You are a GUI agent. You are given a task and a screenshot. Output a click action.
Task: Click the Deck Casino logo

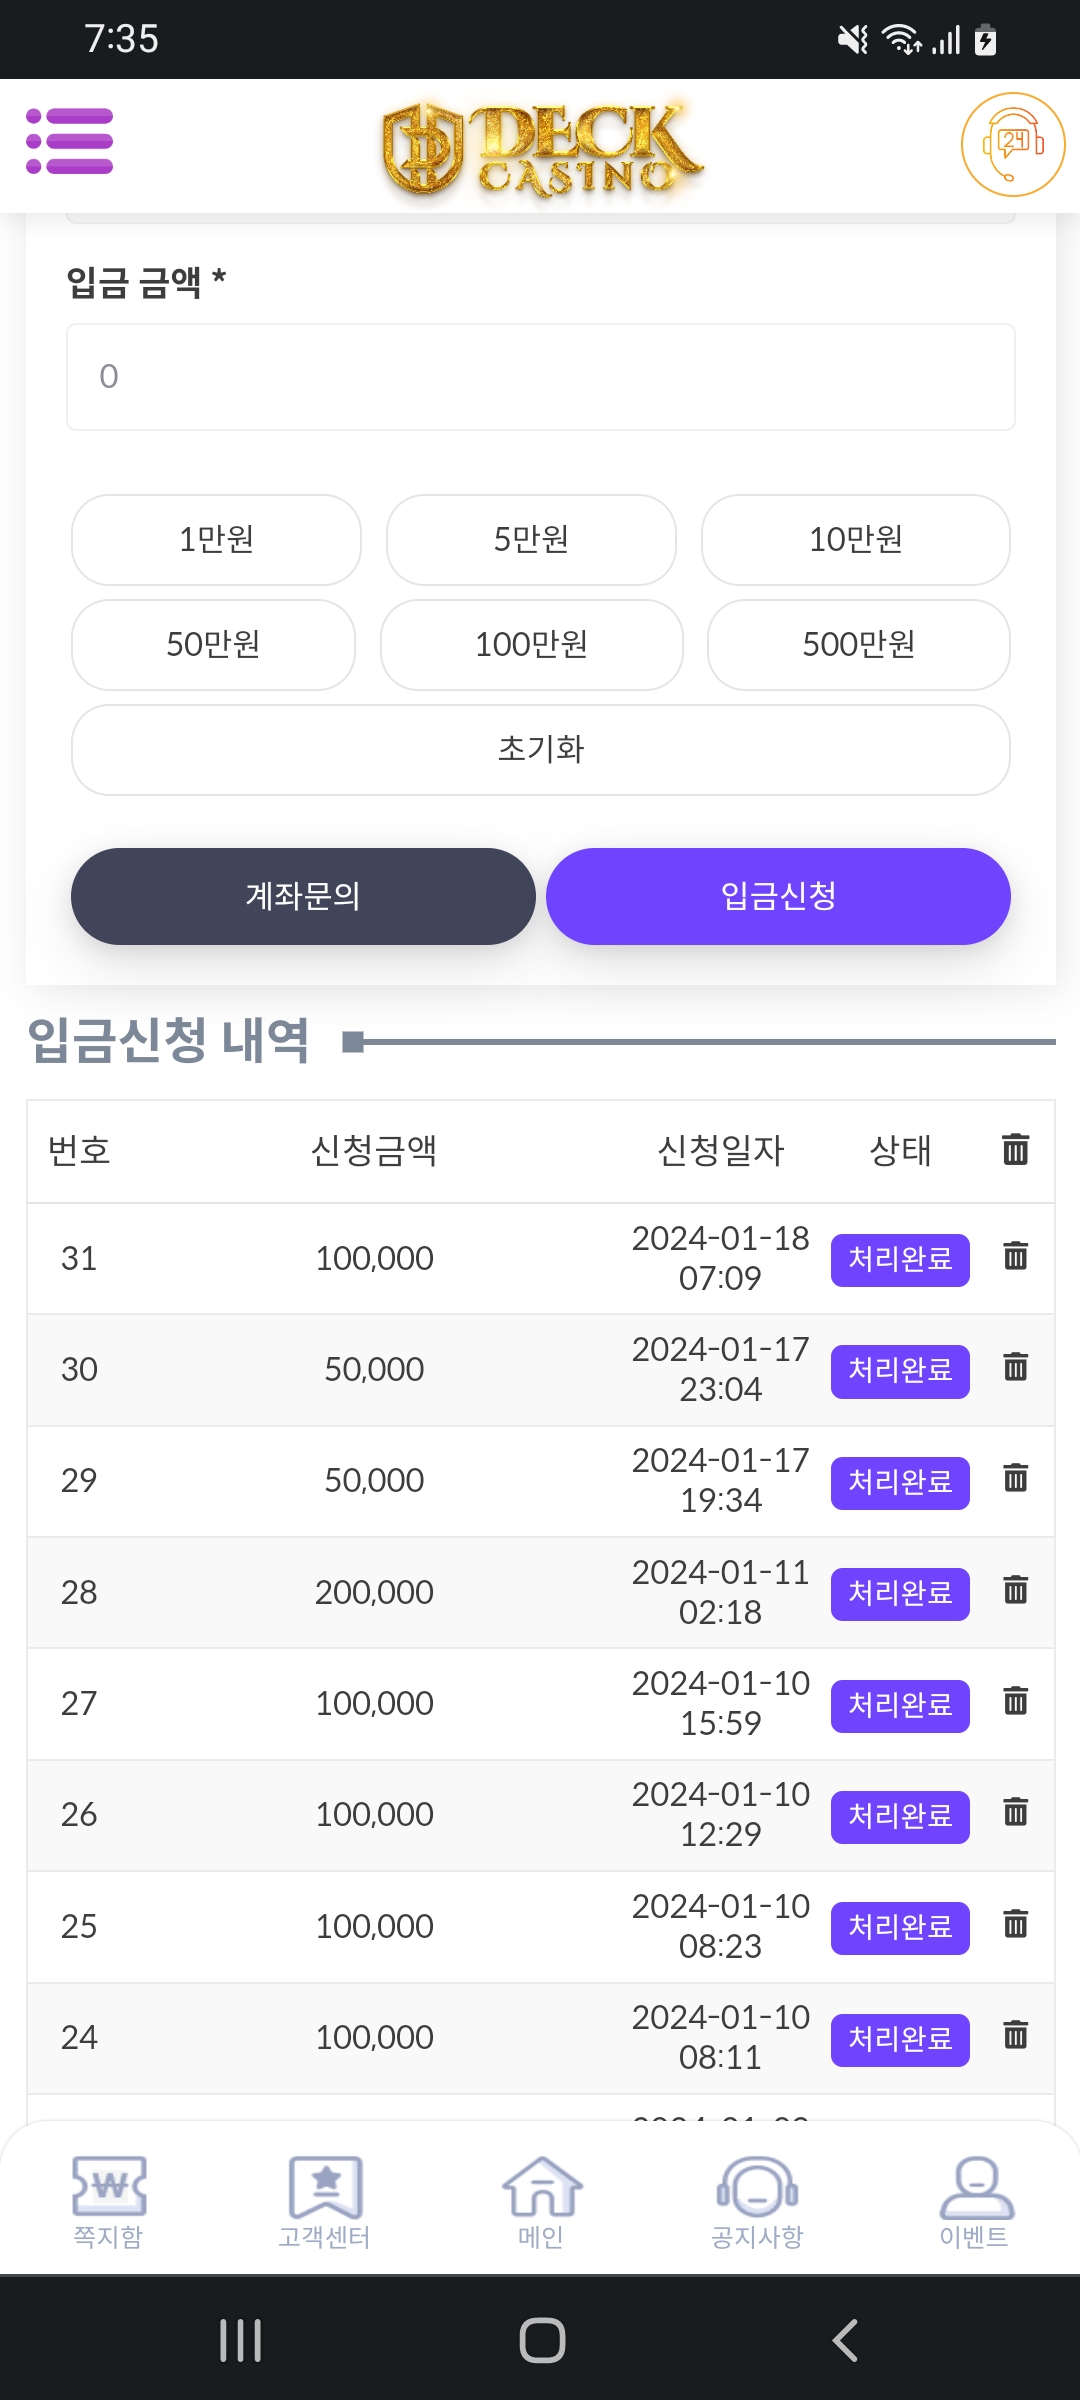point(541,148)
